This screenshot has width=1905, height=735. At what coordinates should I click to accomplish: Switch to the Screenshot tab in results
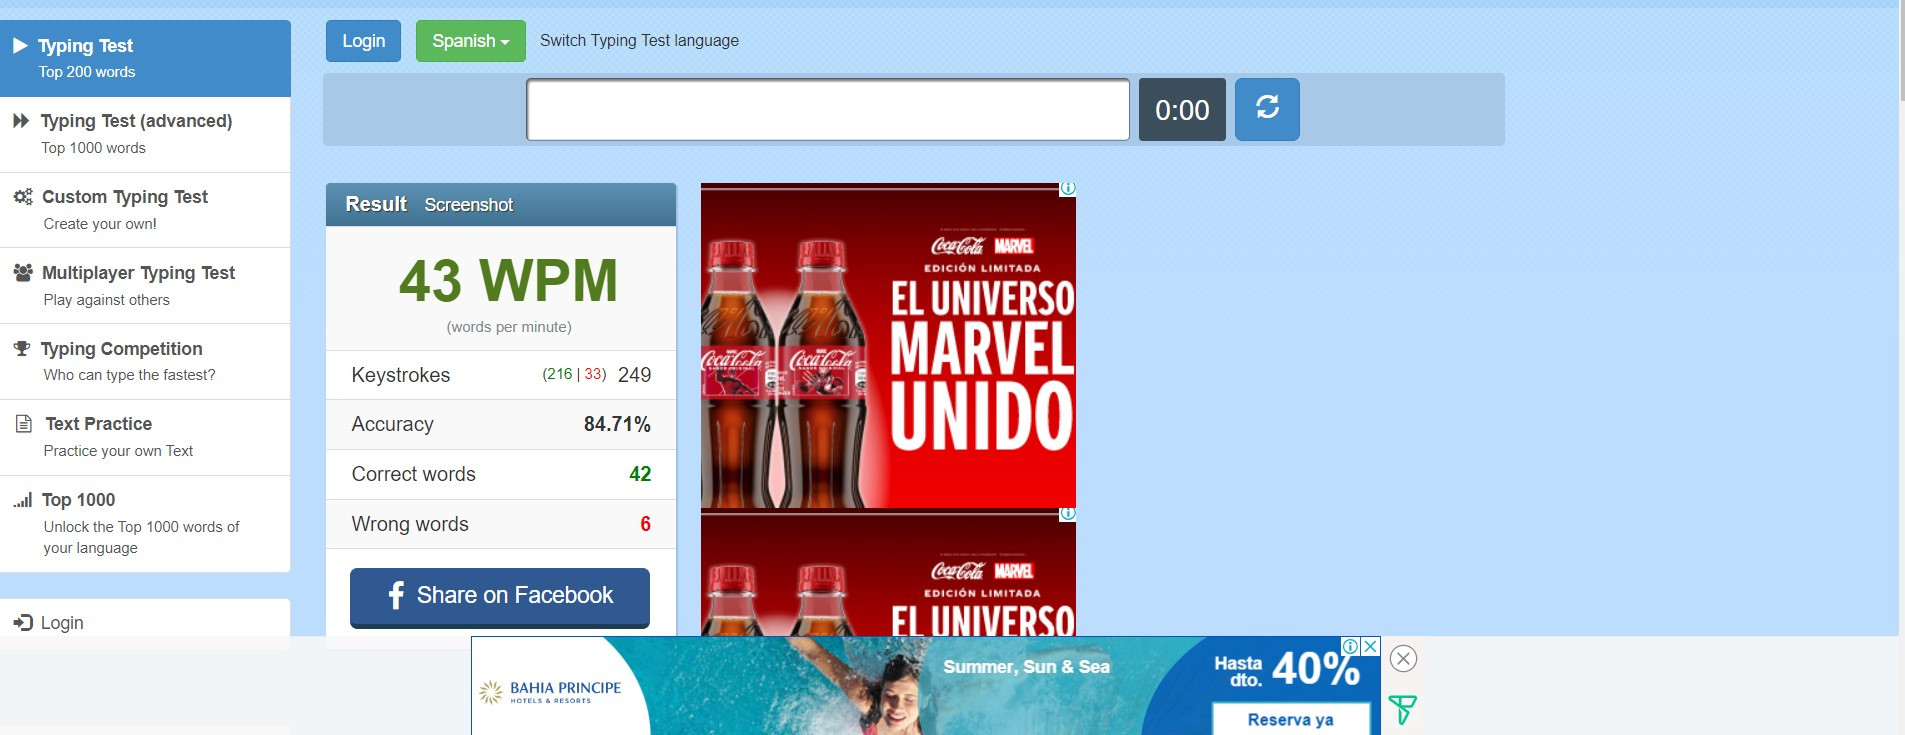click(468, 205)
